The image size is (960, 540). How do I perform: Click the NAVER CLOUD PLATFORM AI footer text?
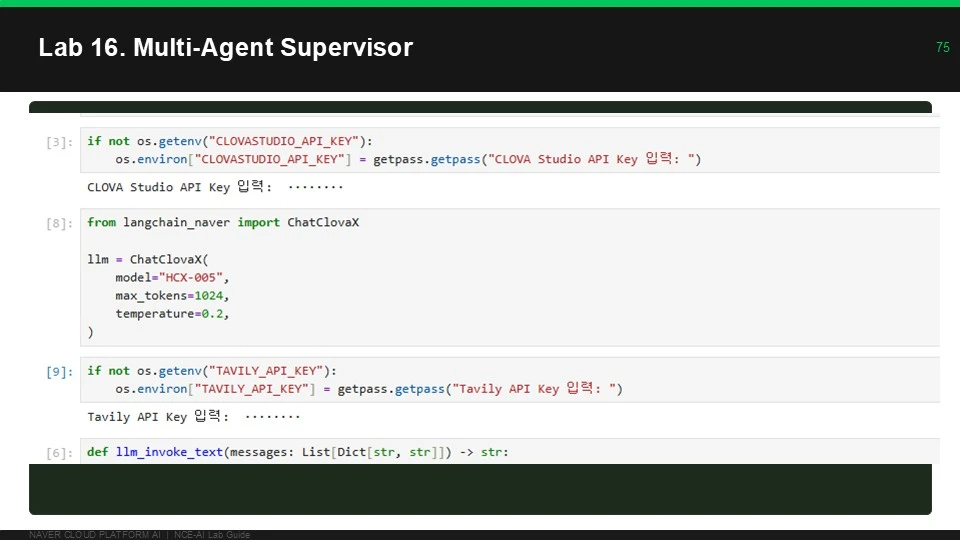click(95, 534)
